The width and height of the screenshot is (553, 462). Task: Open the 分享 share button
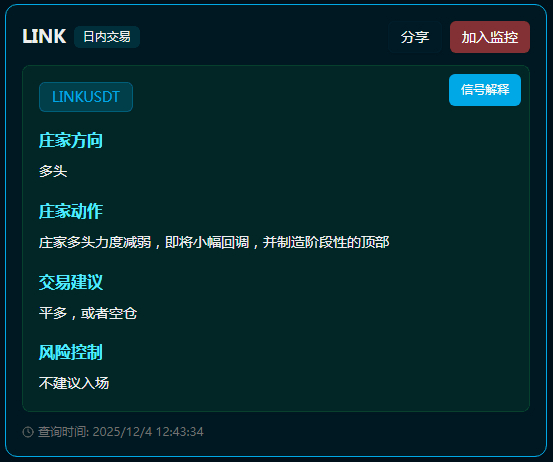415,37
